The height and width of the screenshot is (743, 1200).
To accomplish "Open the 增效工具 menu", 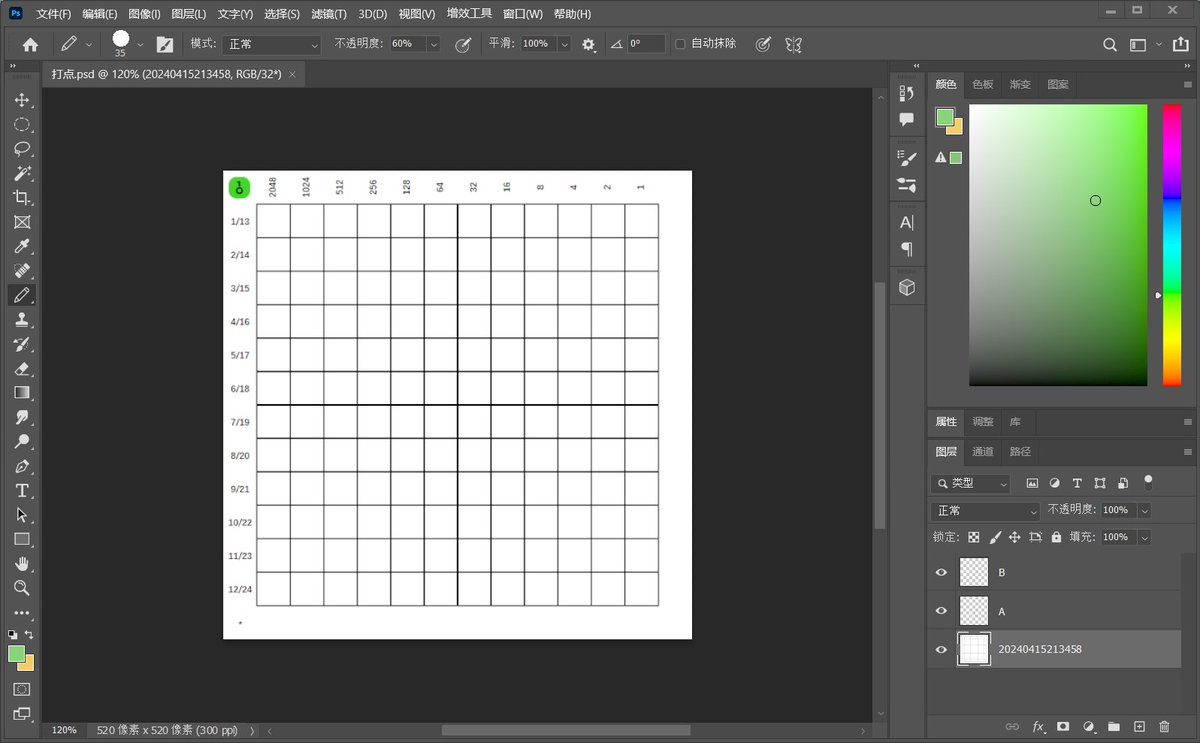I will coord(469,14).
